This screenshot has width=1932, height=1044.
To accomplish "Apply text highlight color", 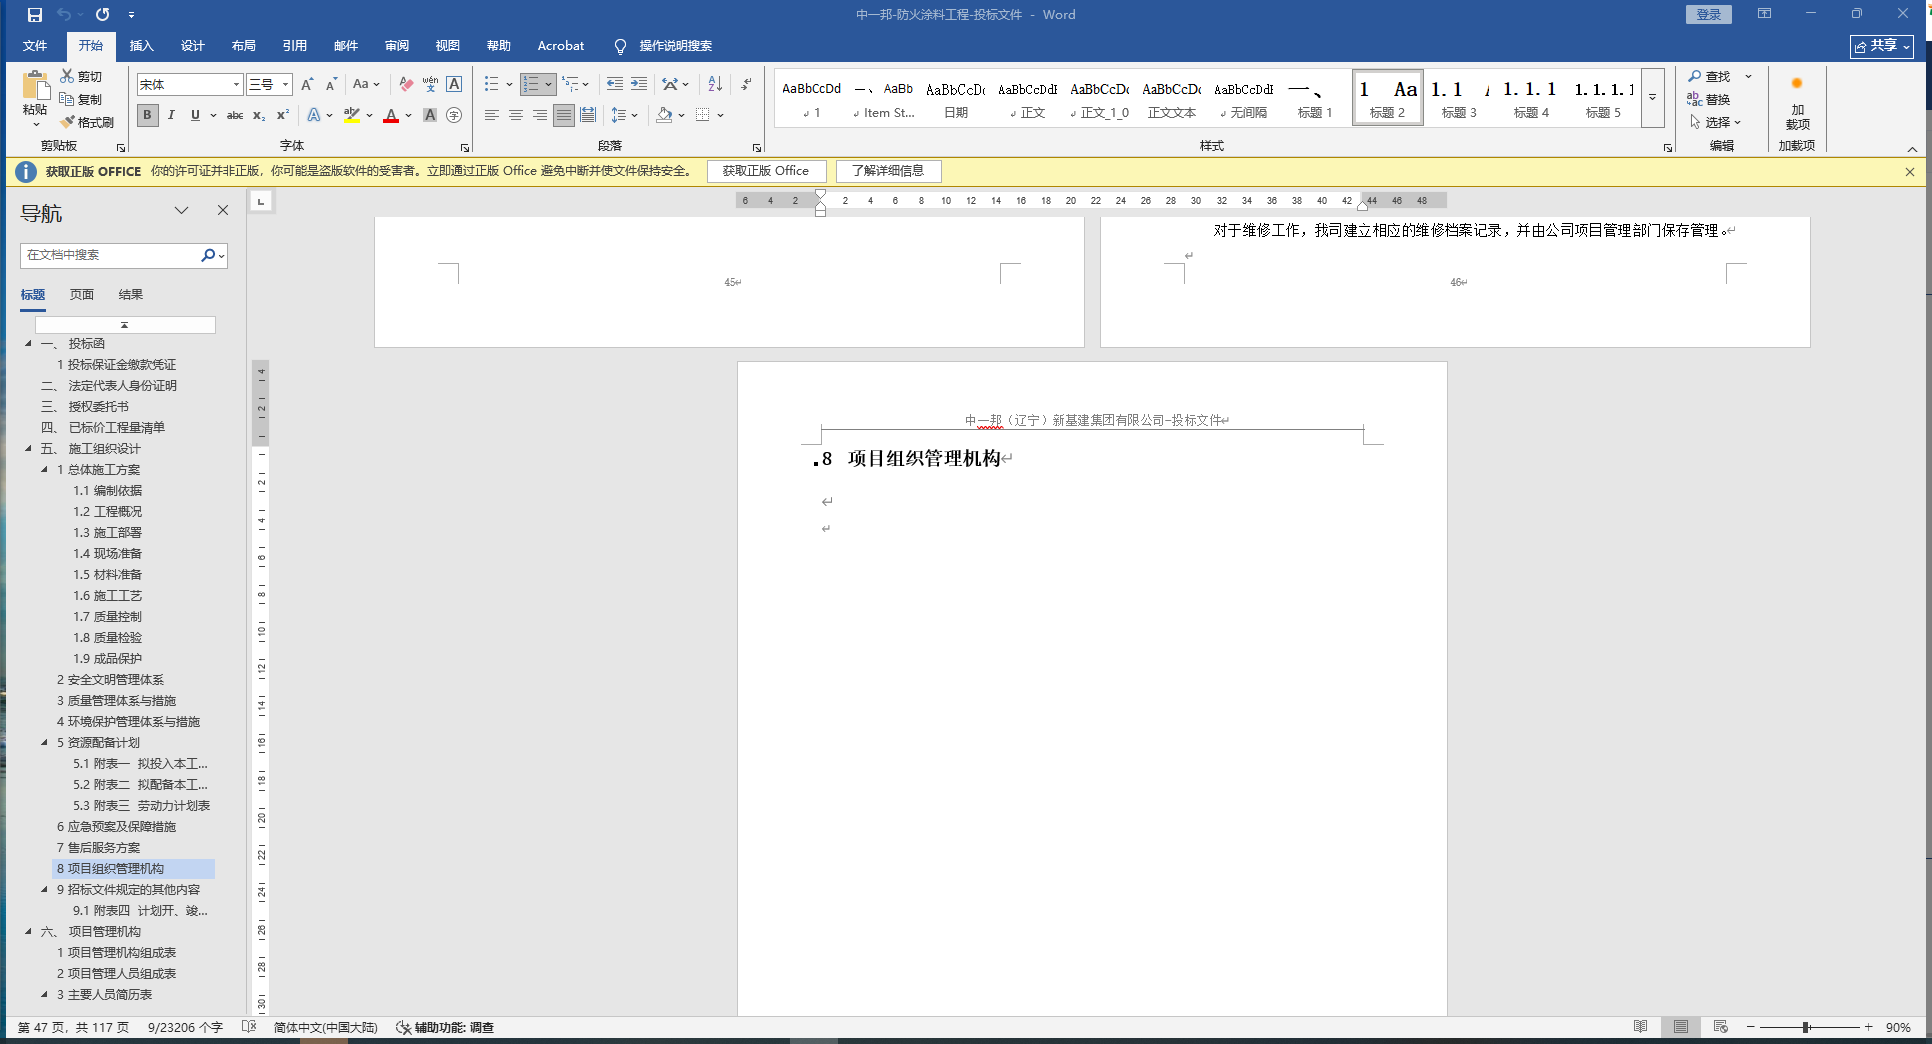I will tap(352, 115).
